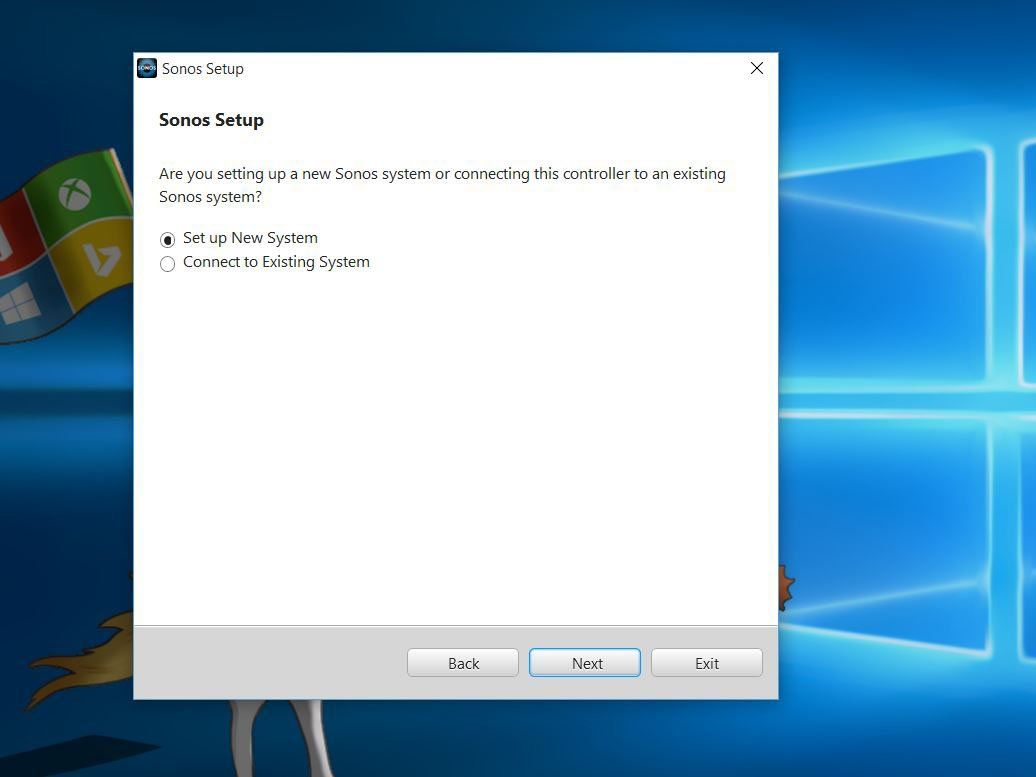This screenshot has width=1036, height=777.
Task: Click the 'Connect to Existing System' label text
Action: (x=276, y=262)
